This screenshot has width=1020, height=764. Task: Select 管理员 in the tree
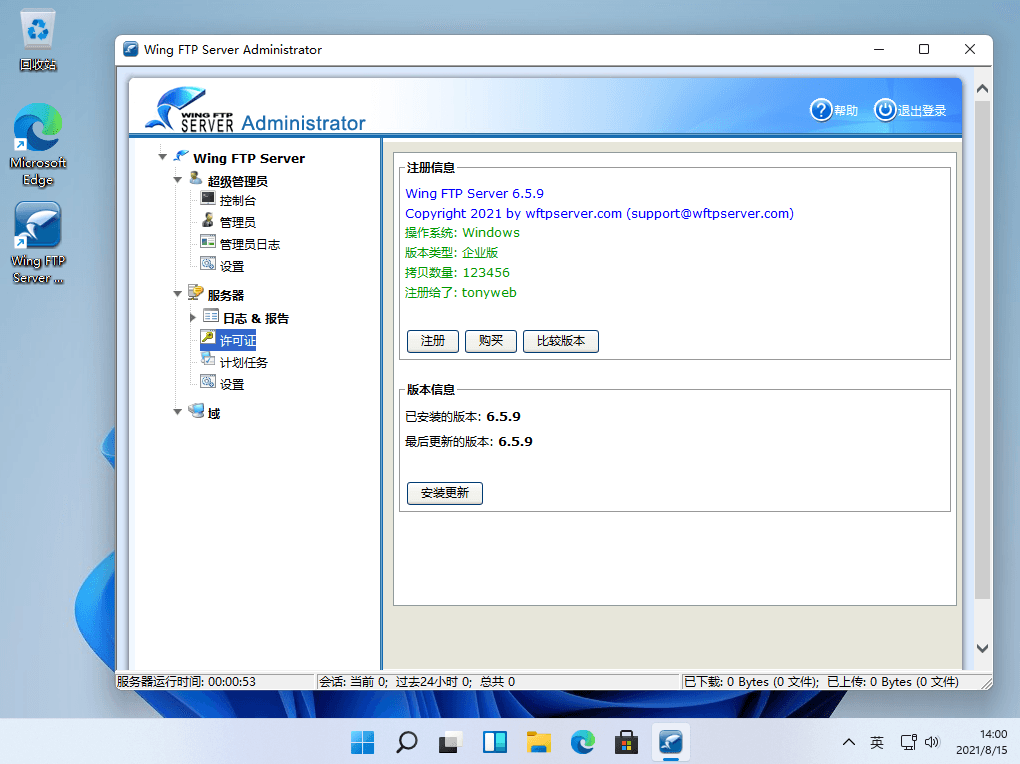click(237, 223)
